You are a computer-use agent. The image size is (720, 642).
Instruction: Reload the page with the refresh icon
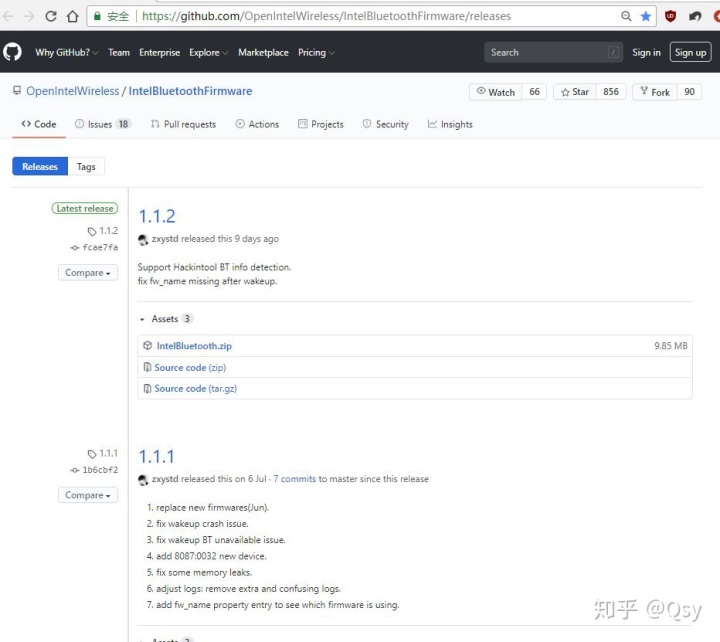point(51,16)
